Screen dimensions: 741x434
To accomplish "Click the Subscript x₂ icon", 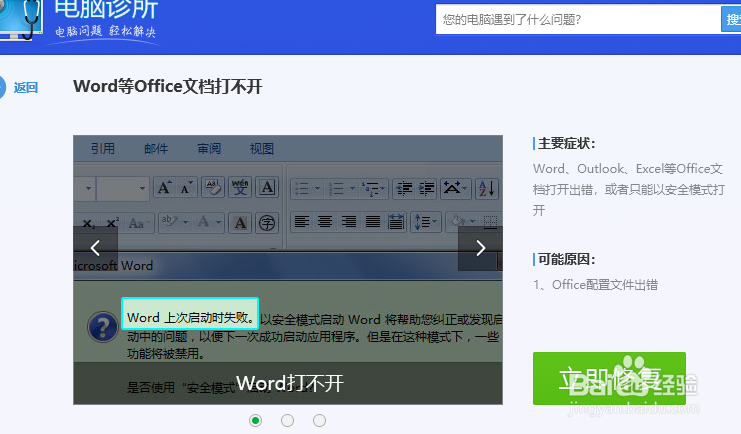I will [x=88, y=223].
